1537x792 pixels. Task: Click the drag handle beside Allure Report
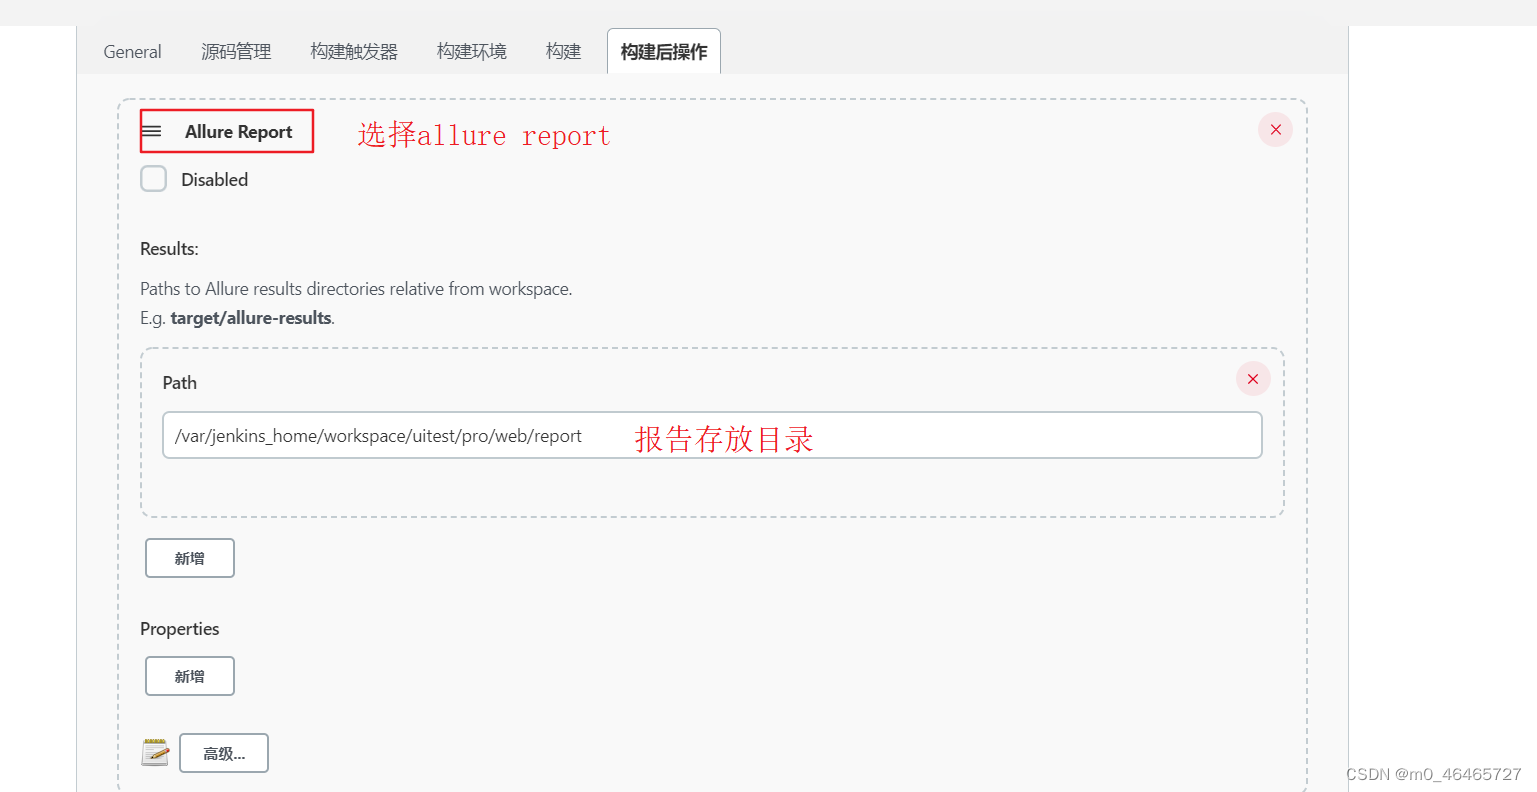click(x=152, y=131)
